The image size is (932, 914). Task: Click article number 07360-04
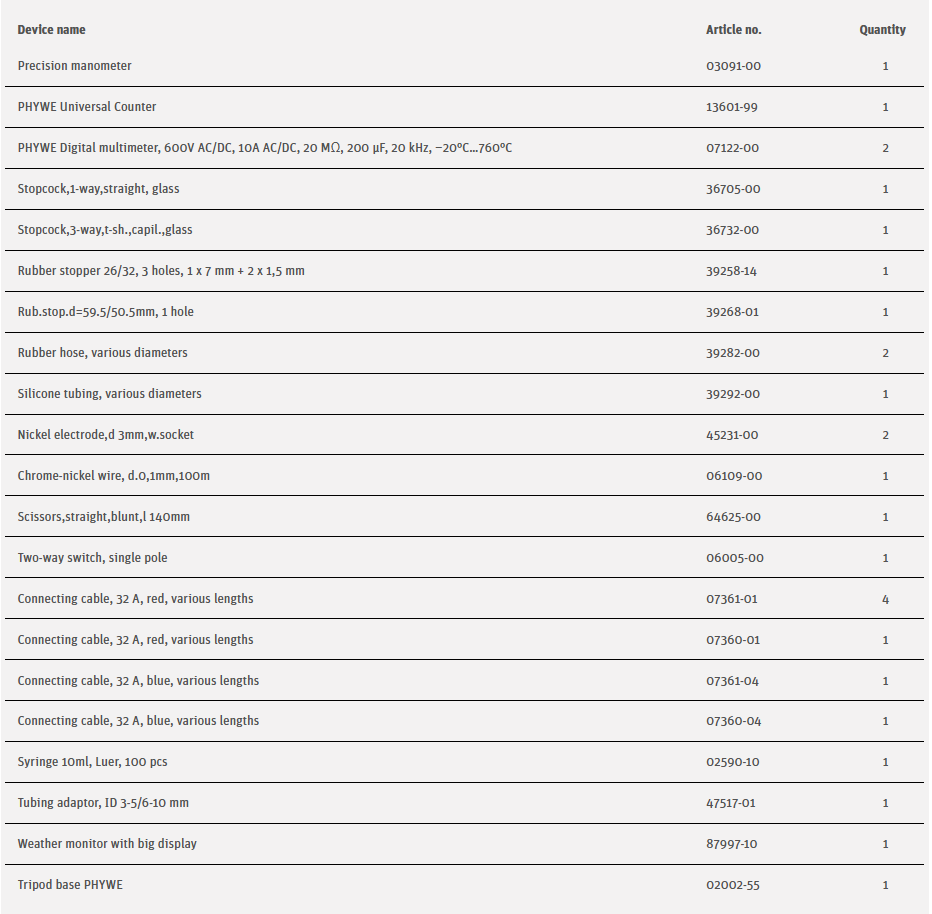(732, 721)
